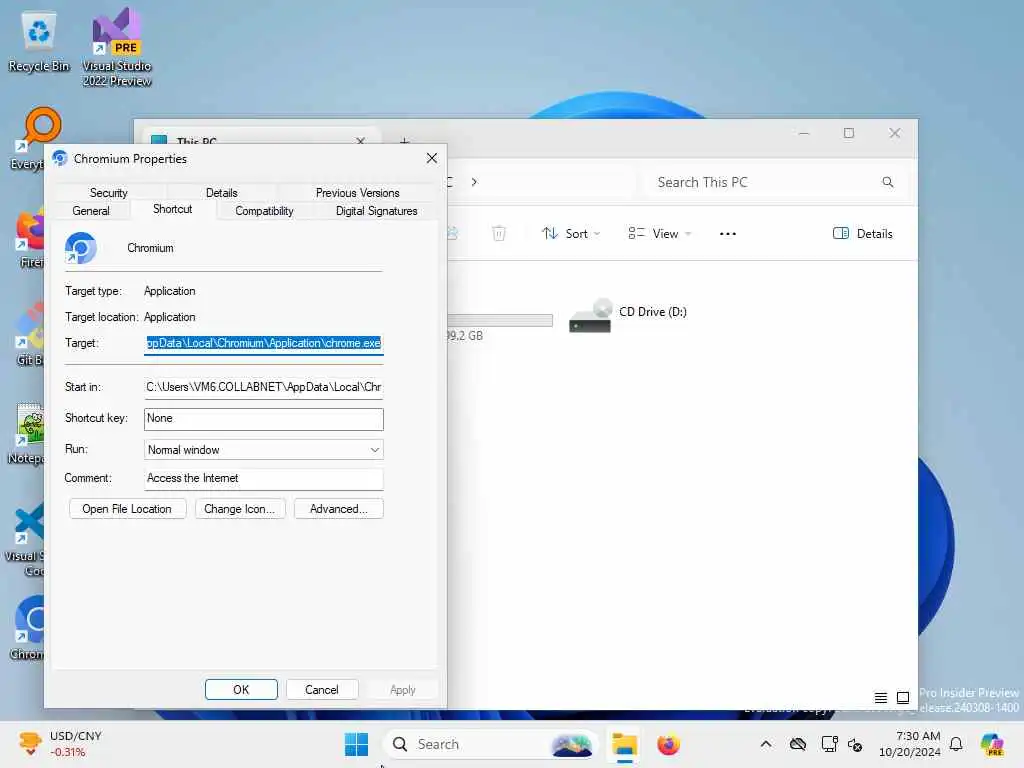Open the Run window mode dropdown
Image resolution: width=1024 pixels, height=768 pixels.
pos(264,450)
